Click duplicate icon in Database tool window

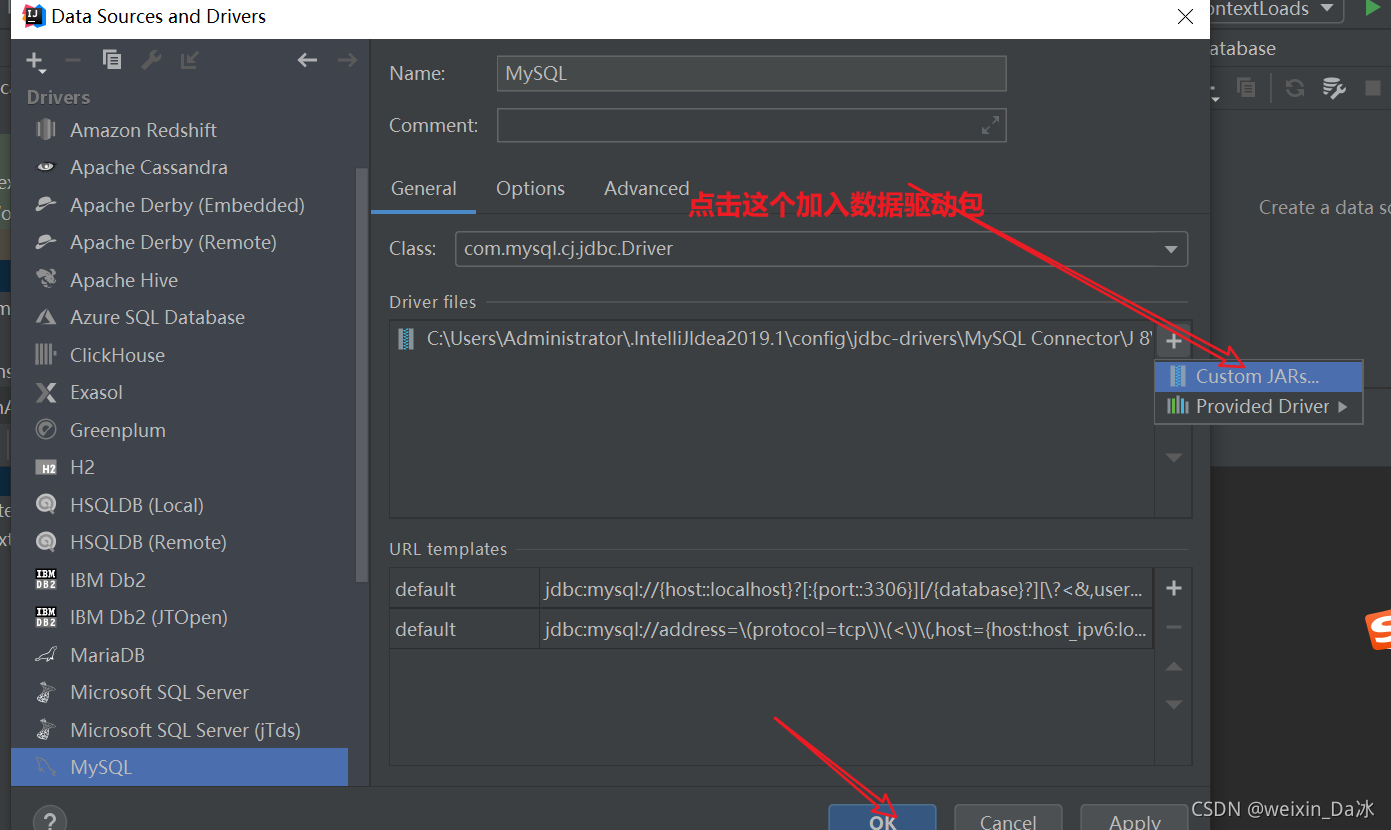point(1246,88)
